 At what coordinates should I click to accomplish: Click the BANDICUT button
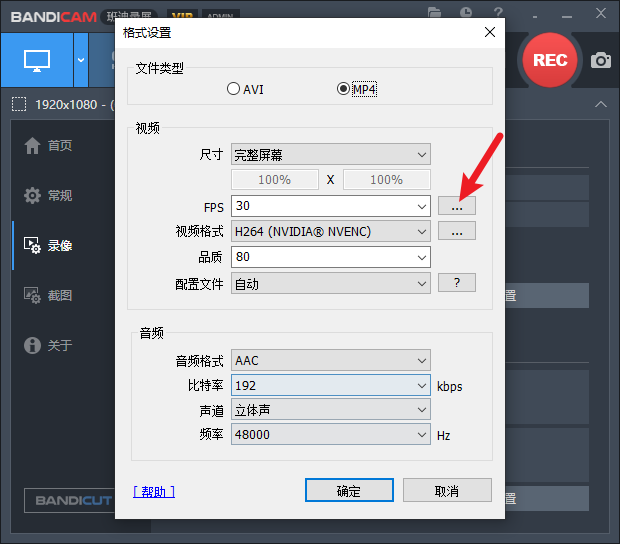click(x=70, y=501)
